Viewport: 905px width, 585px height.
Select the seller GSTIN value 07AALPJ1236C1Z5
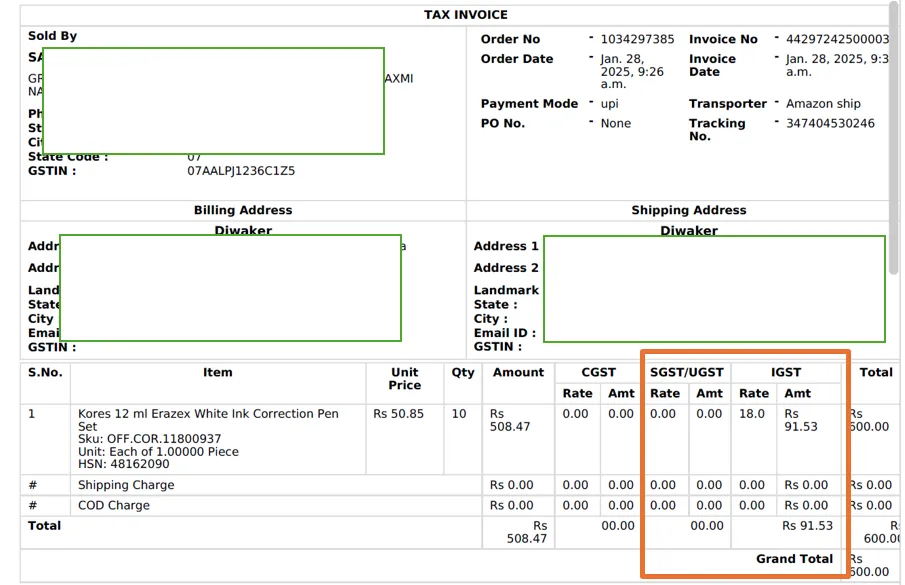pos(241,171)
